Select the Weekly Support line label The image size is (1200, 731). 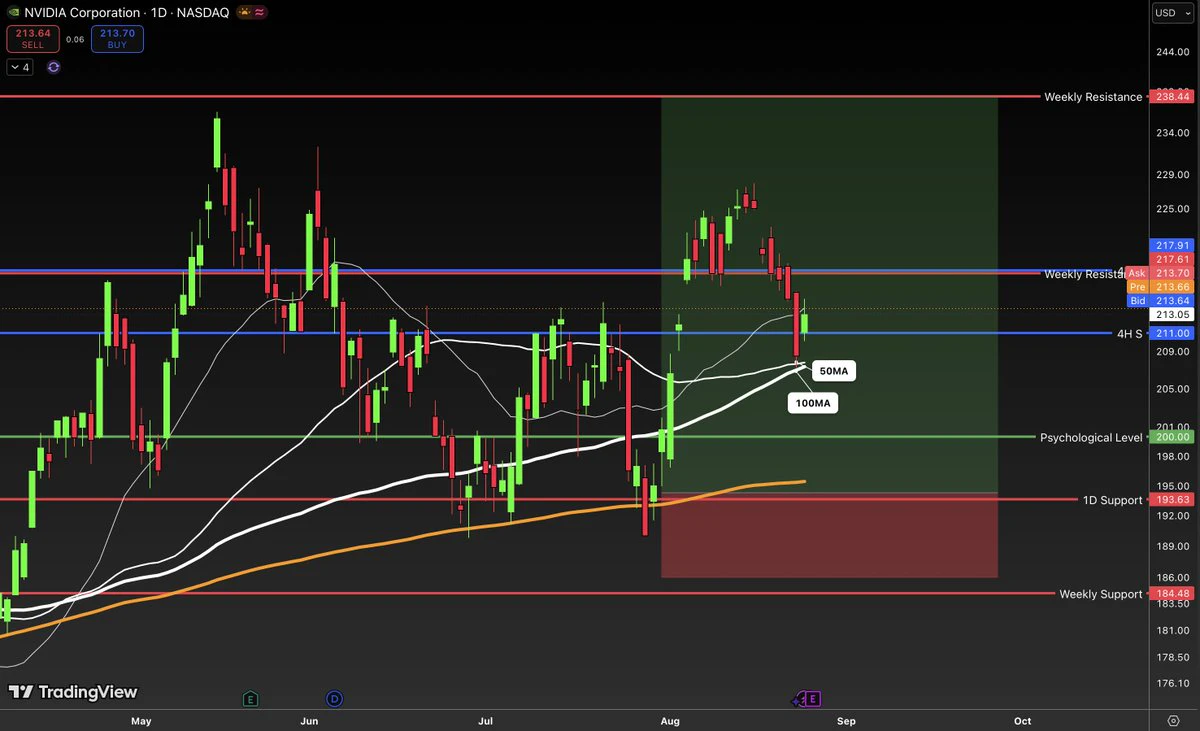(1100, 594)
